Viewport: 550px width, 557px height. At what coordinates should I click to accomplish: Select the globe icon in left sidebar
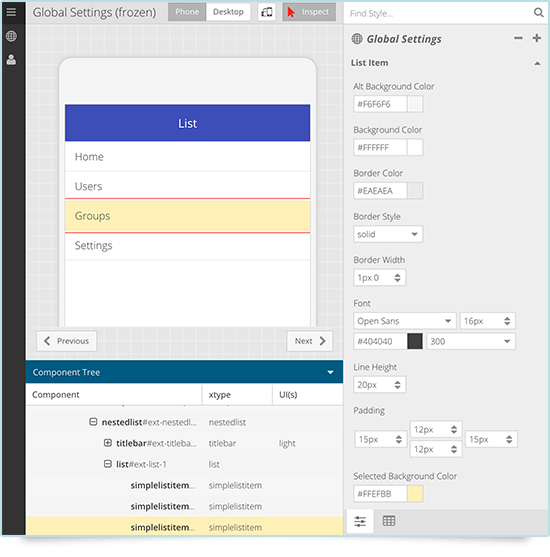[11, 36]
